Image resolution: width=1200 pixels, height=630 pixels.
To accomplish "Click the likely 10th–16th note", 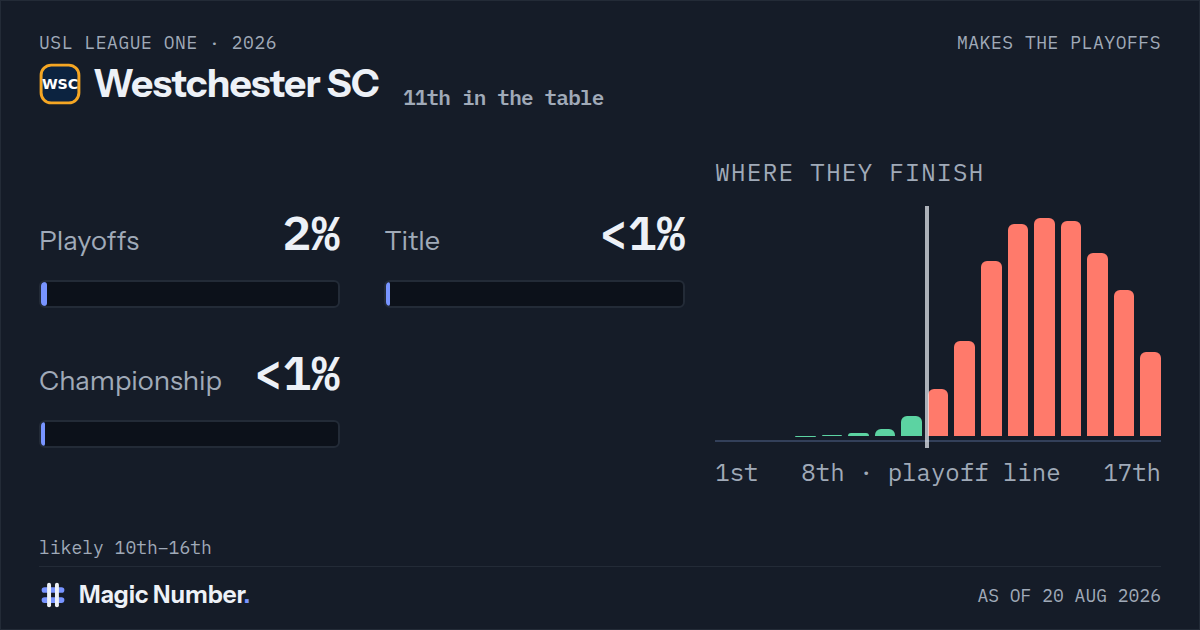I will pos(125,548).
